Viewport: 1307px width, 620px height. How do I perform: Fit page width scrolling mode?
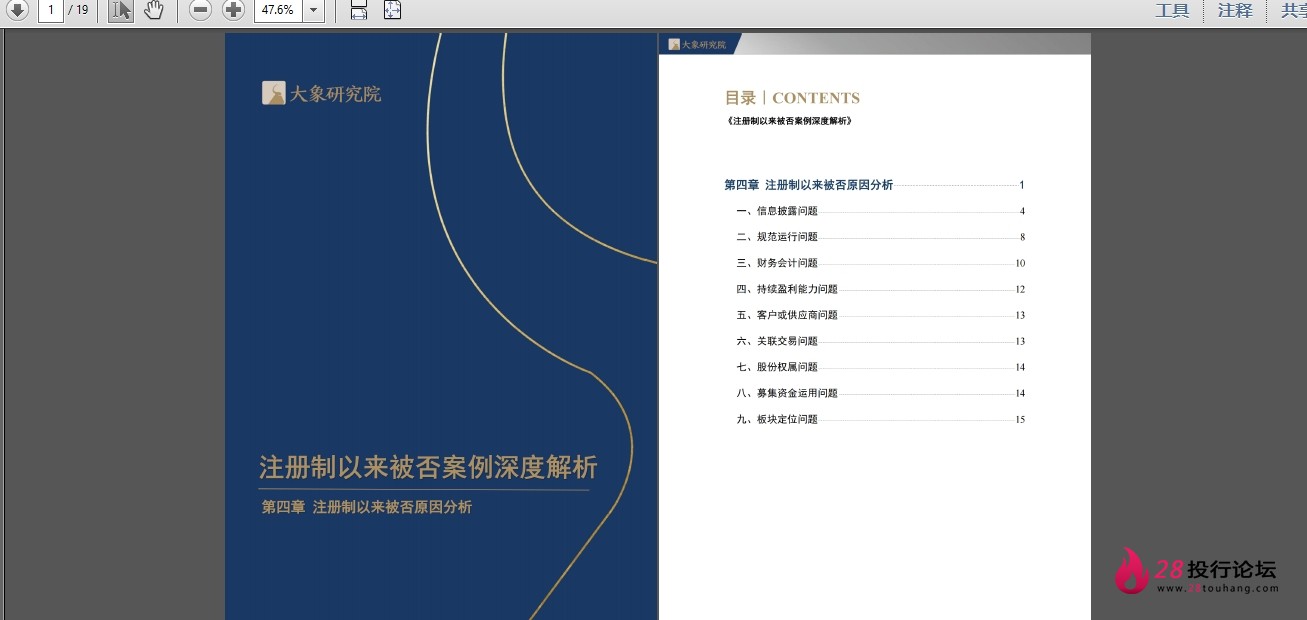pyautogui.click(x=359, y=10)
